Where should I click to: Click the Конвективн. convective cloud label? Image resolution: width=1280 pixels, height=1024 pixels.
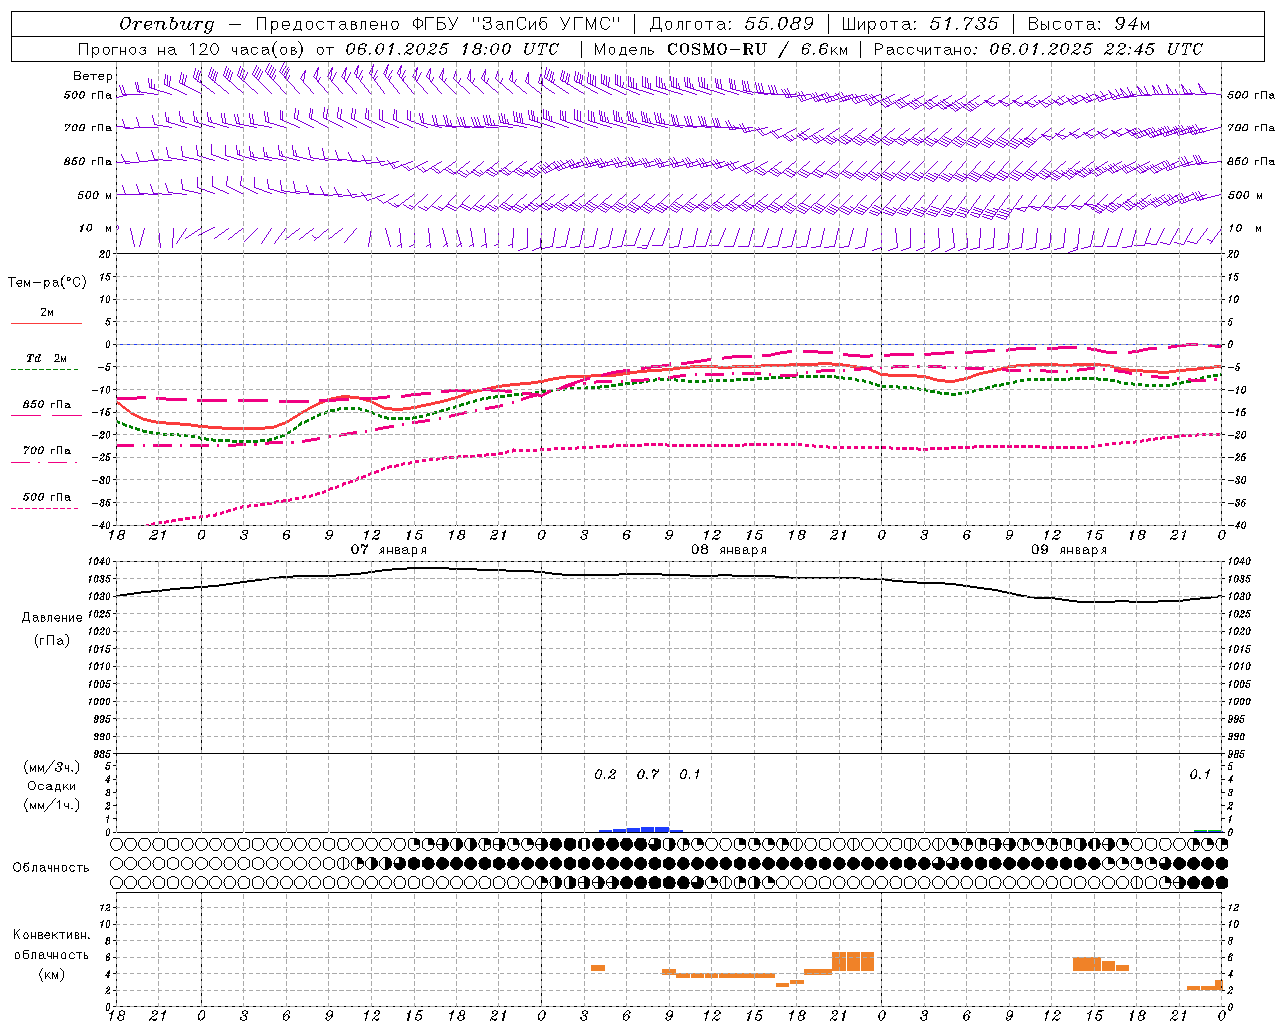coord(52,935)
